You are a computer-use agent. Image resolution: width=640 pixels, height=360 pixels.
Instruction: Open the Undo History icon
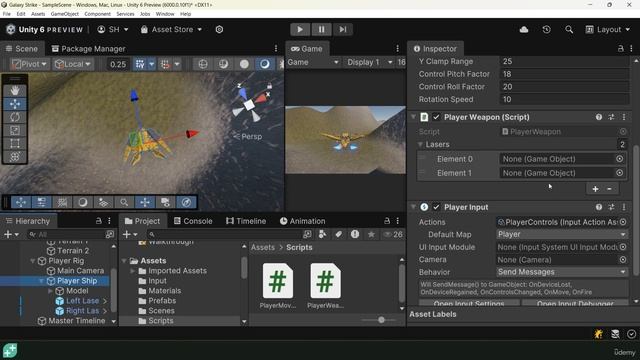pos(546,29)
